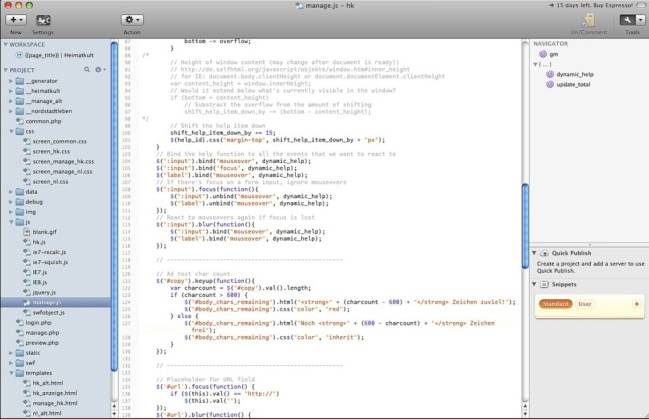Open the project gear options menu
Image resolution: width=649 pixels, height=419 pixels.
coord(99,70)
